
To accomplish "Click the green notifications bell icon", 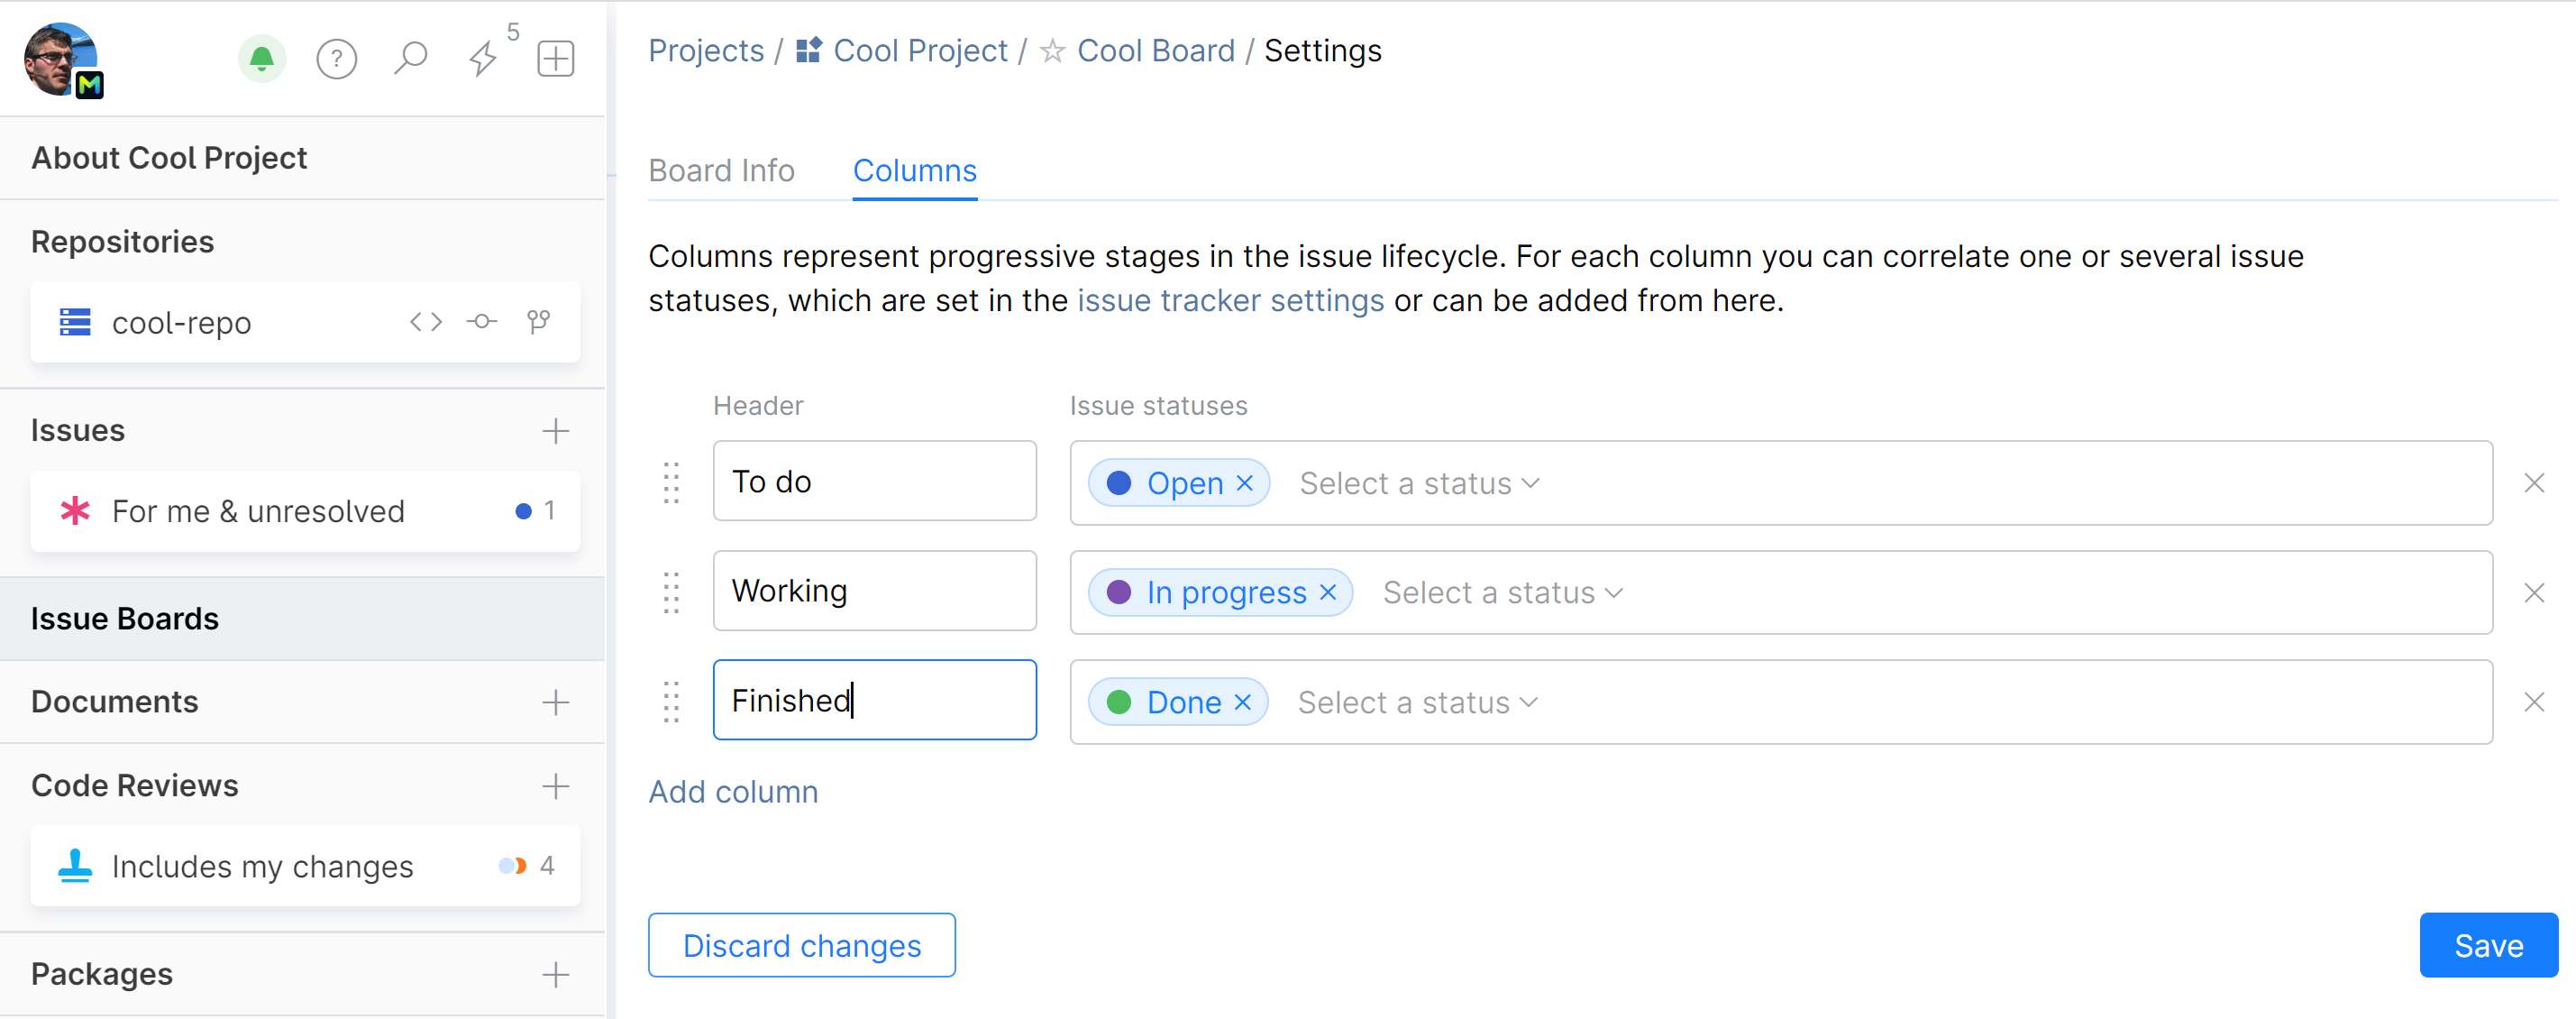I will (262, 58).
